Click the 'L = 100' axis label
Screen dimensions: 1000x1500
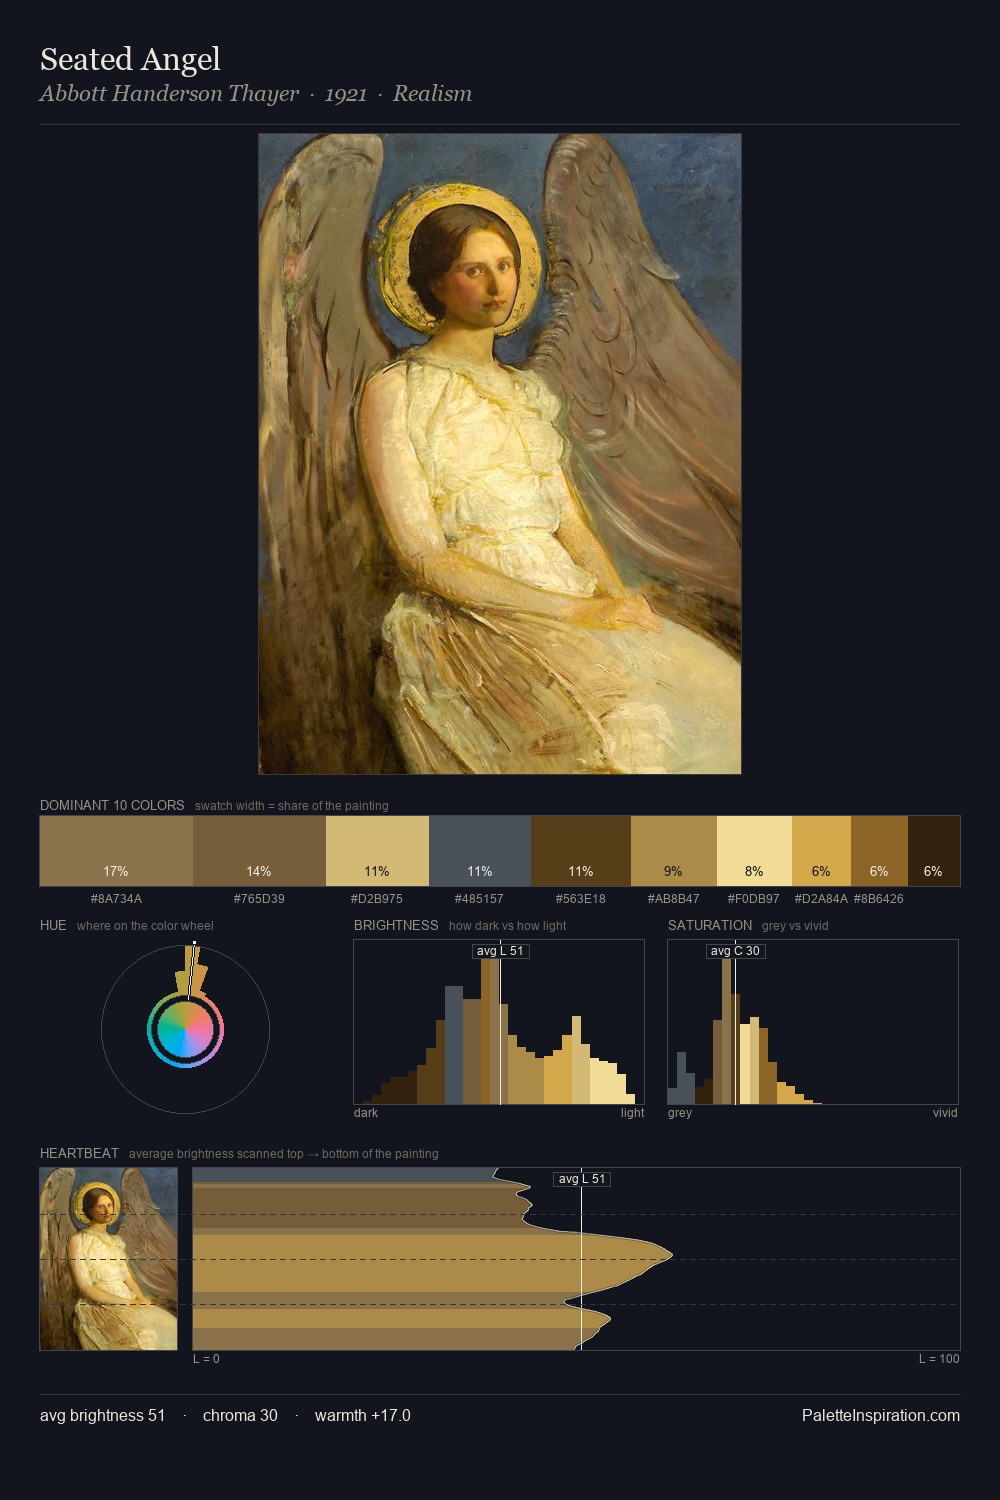point(939,1359)
